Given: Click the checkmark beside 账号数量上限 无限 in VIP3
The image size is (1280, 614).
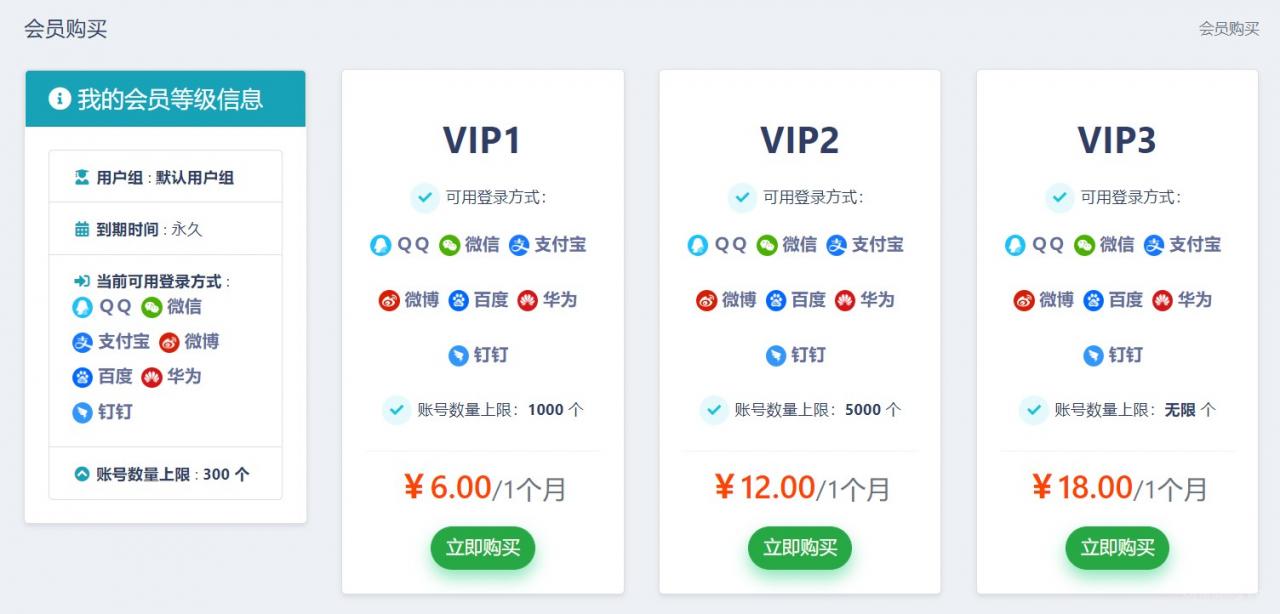Looking at the screenshot, I should click(x=1033, y=410).
